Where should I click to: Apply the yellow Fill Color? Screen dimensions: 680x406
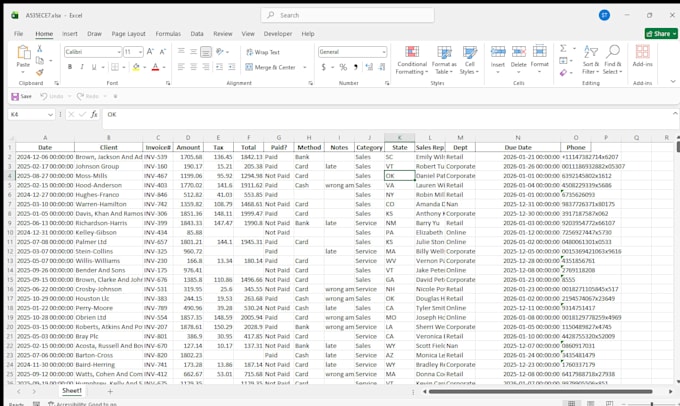(136, 67)
